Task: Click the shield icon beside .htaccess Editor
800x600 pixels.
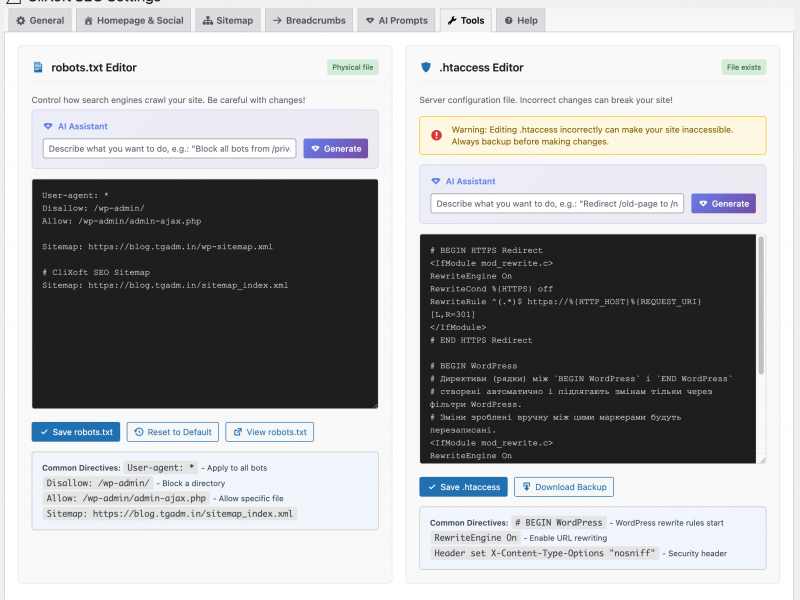Action: pyautogui.click(x=425, y=68)
